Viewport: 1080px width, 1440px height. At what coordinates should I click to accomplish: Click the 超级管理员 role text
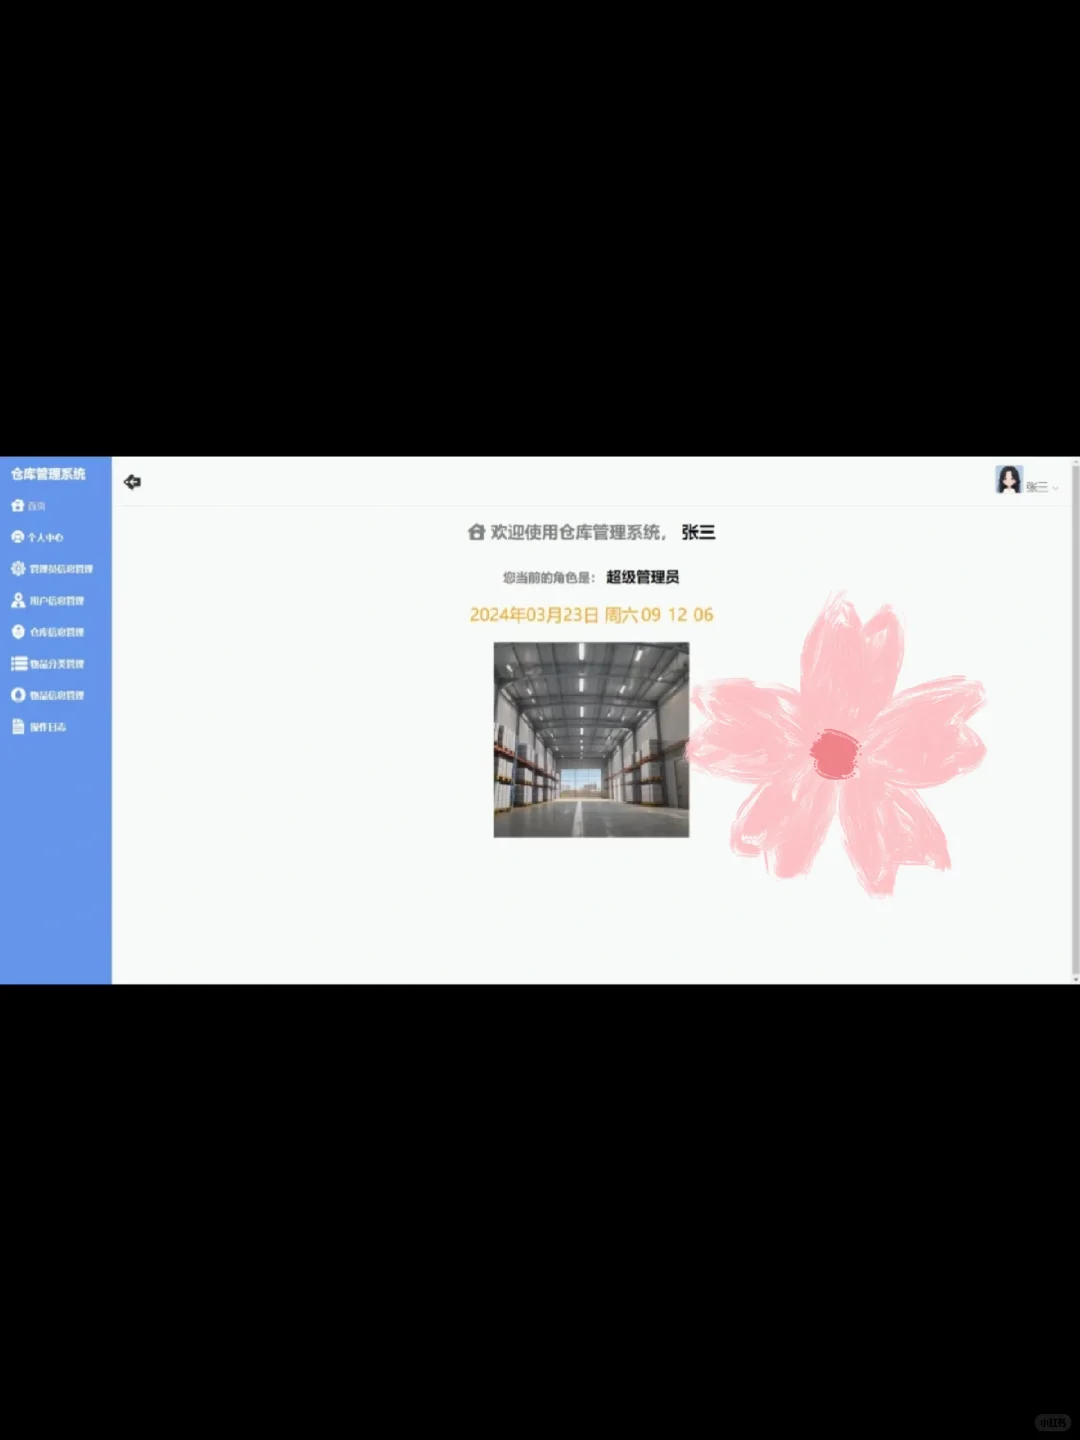(x=644, y=576)
